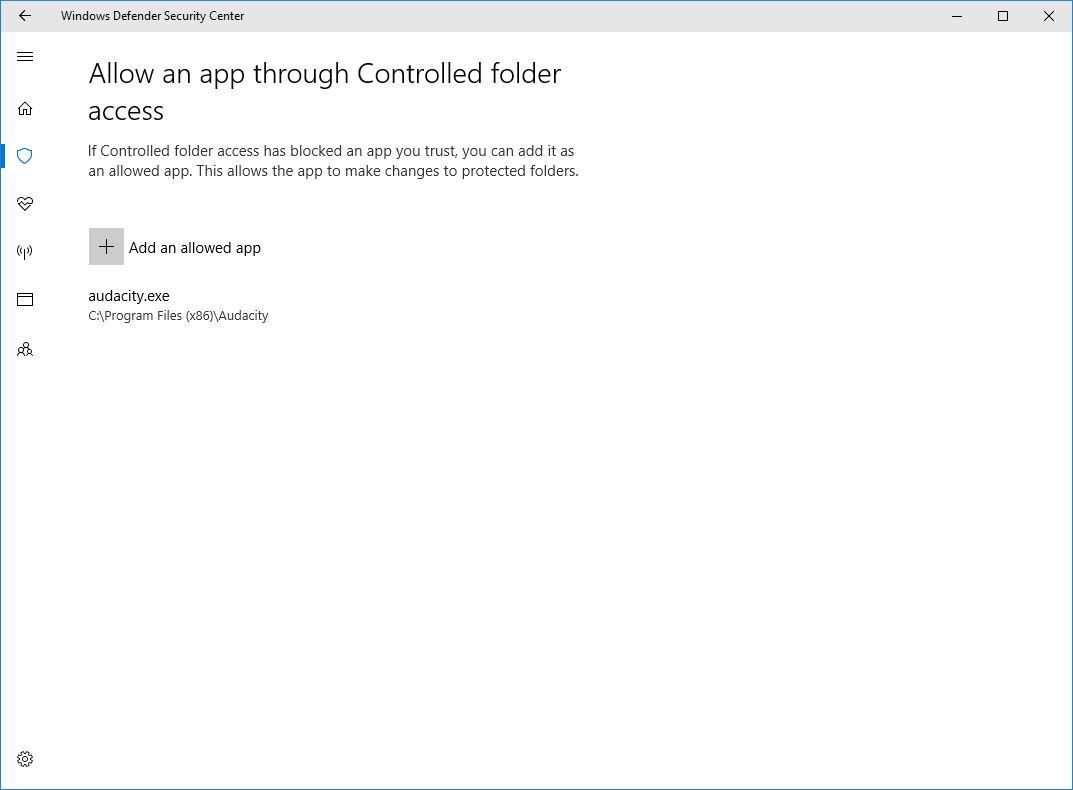Screen dimensions: 1073x790
Task: Click the 'Add an allowed app' label
Action: pyautogui.click(x=195, y=248)
